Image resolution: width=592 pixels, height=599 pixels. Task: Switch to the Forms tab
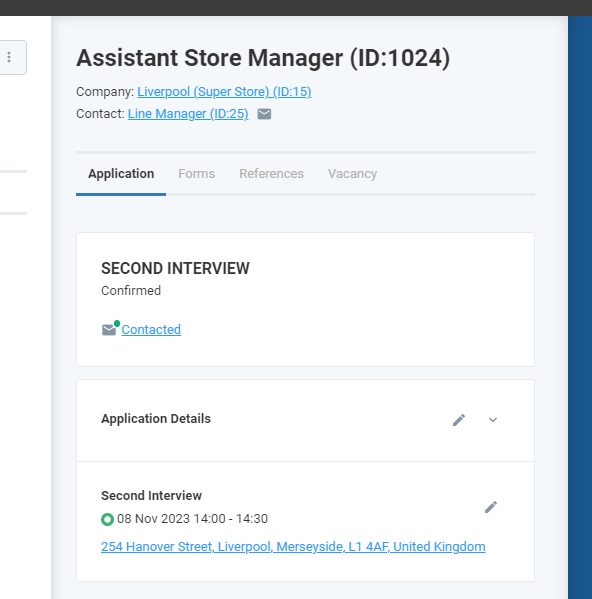[x=197, y=174]
